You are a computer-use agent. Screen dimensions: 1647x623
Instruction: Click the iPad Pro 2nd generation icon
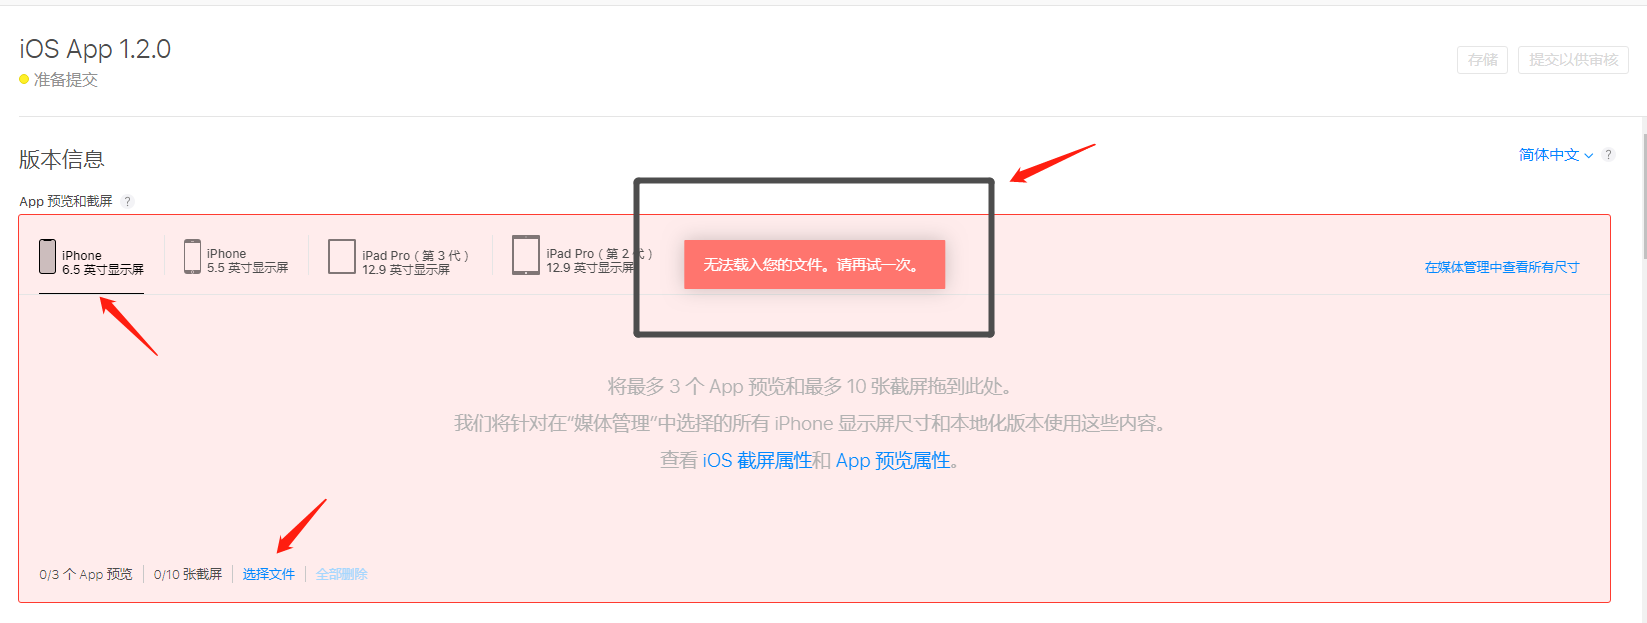526,255
